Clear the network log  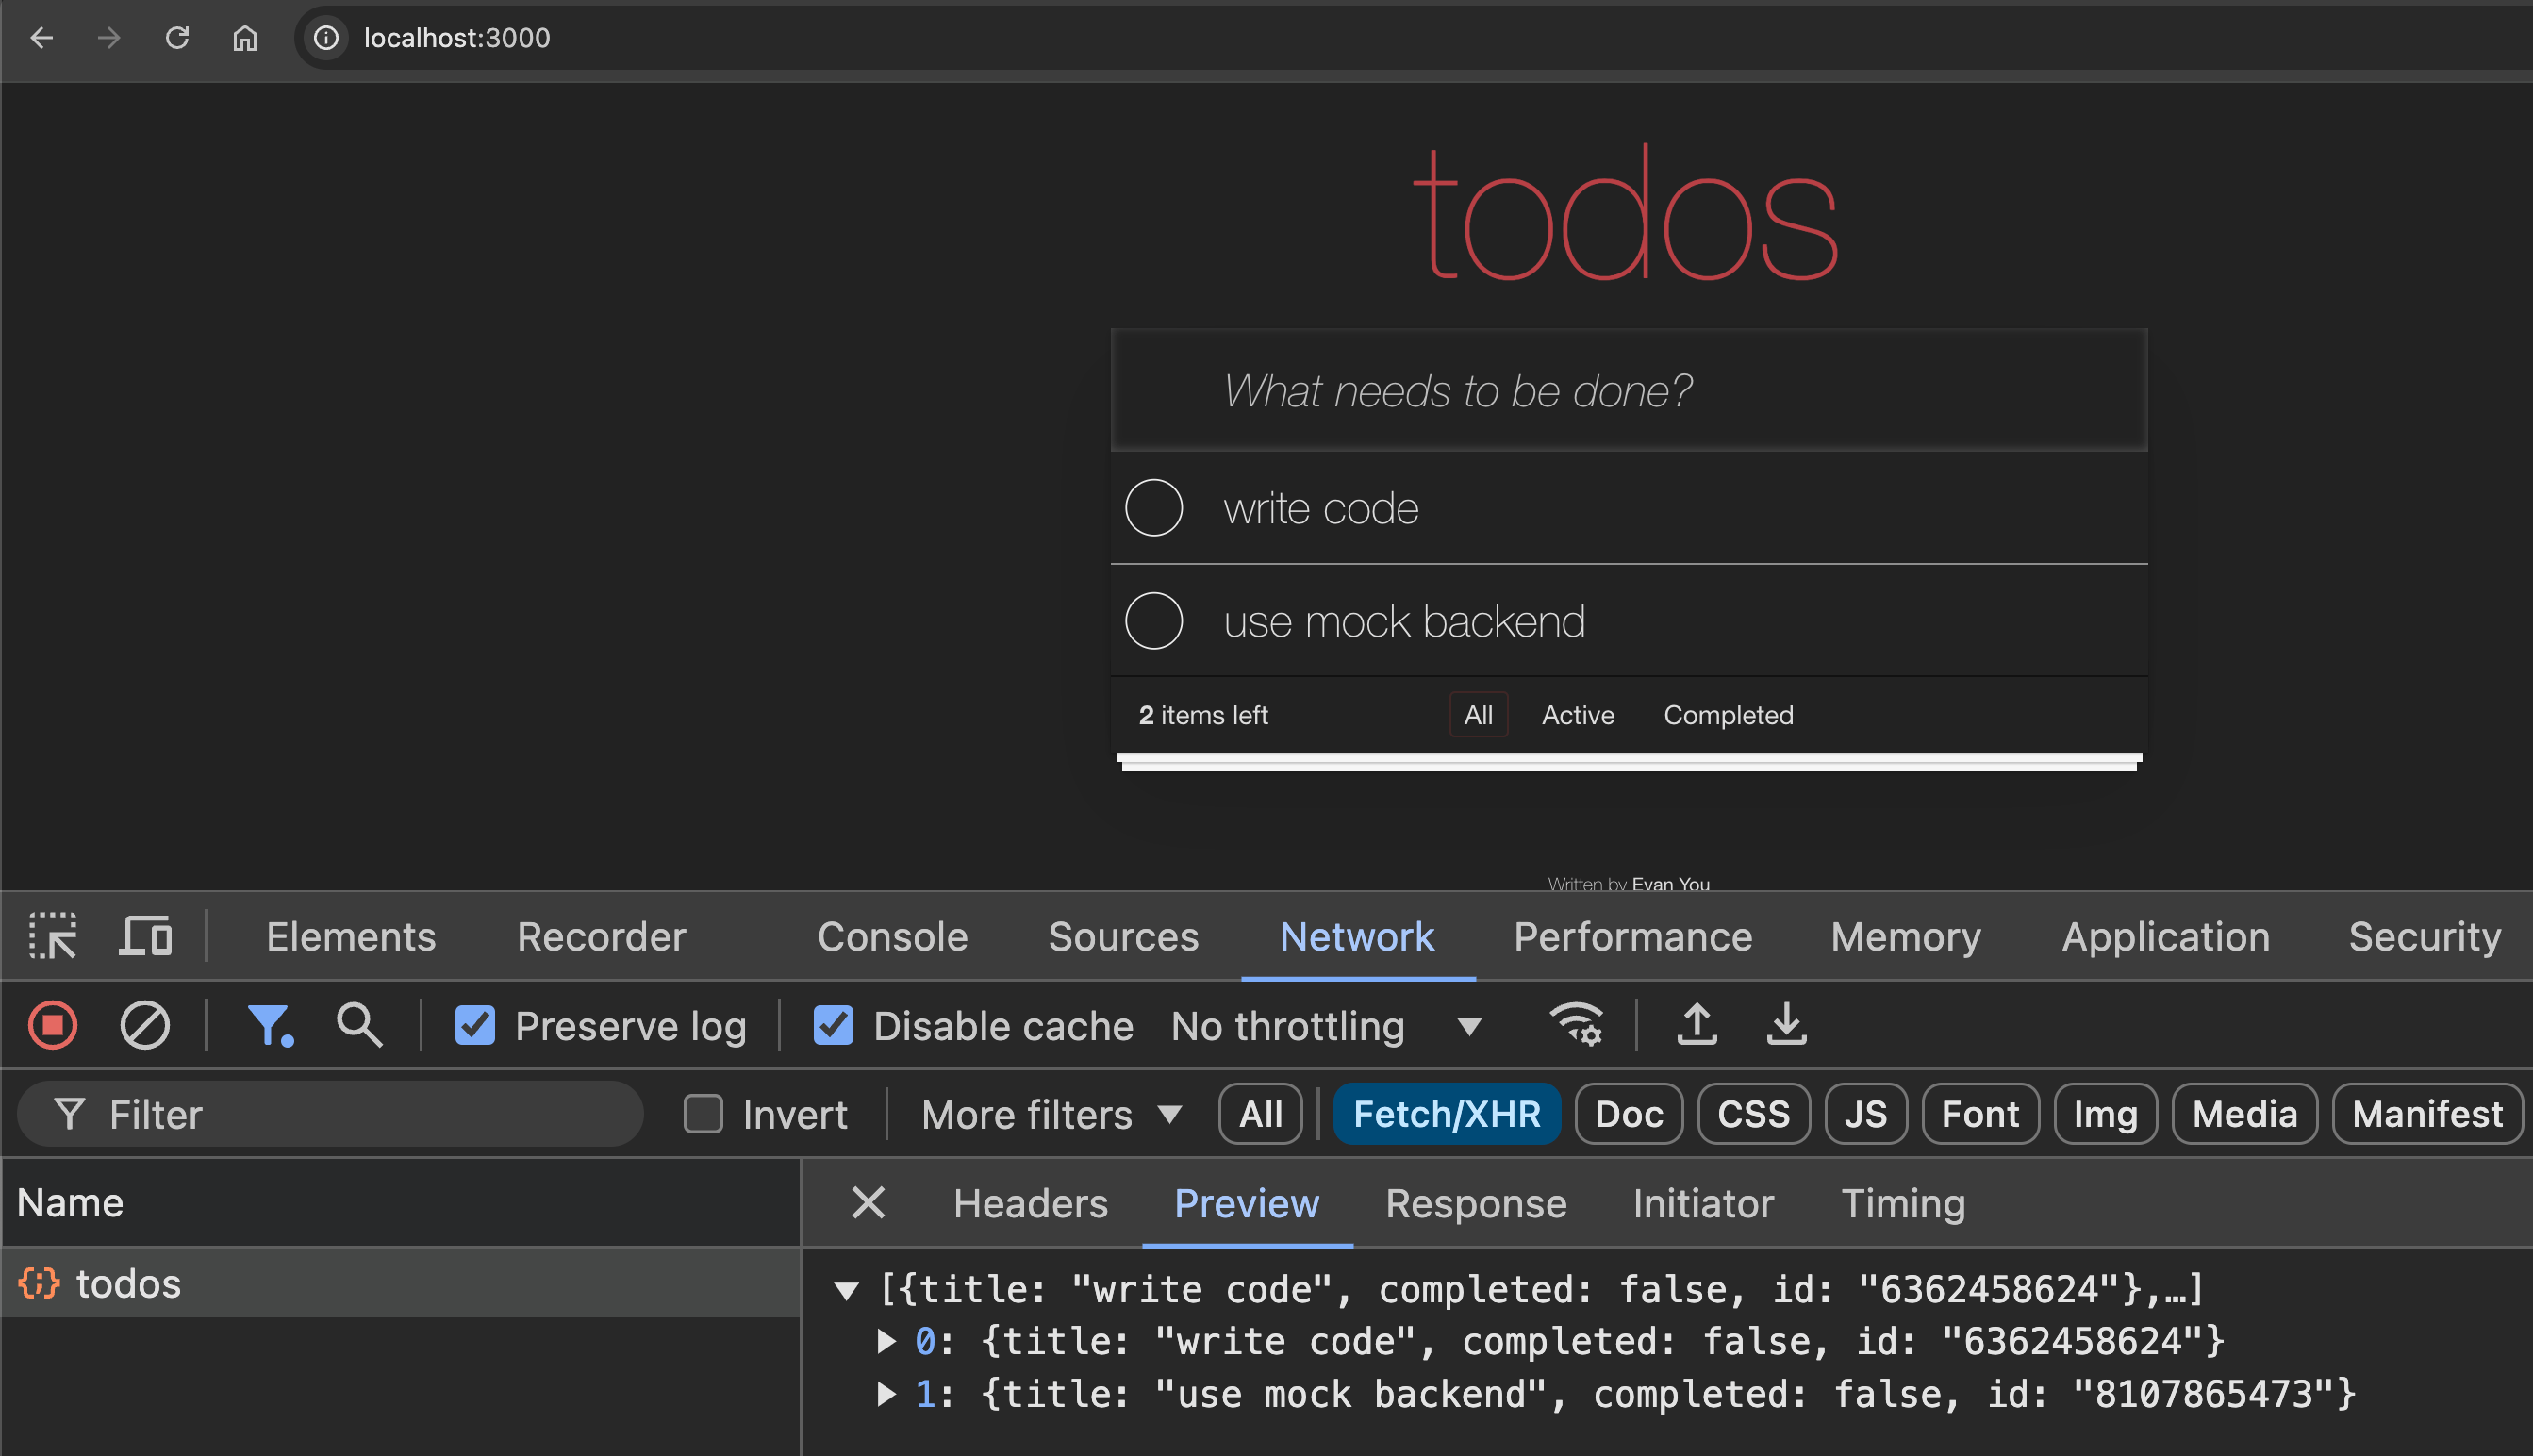[145, 1025]
